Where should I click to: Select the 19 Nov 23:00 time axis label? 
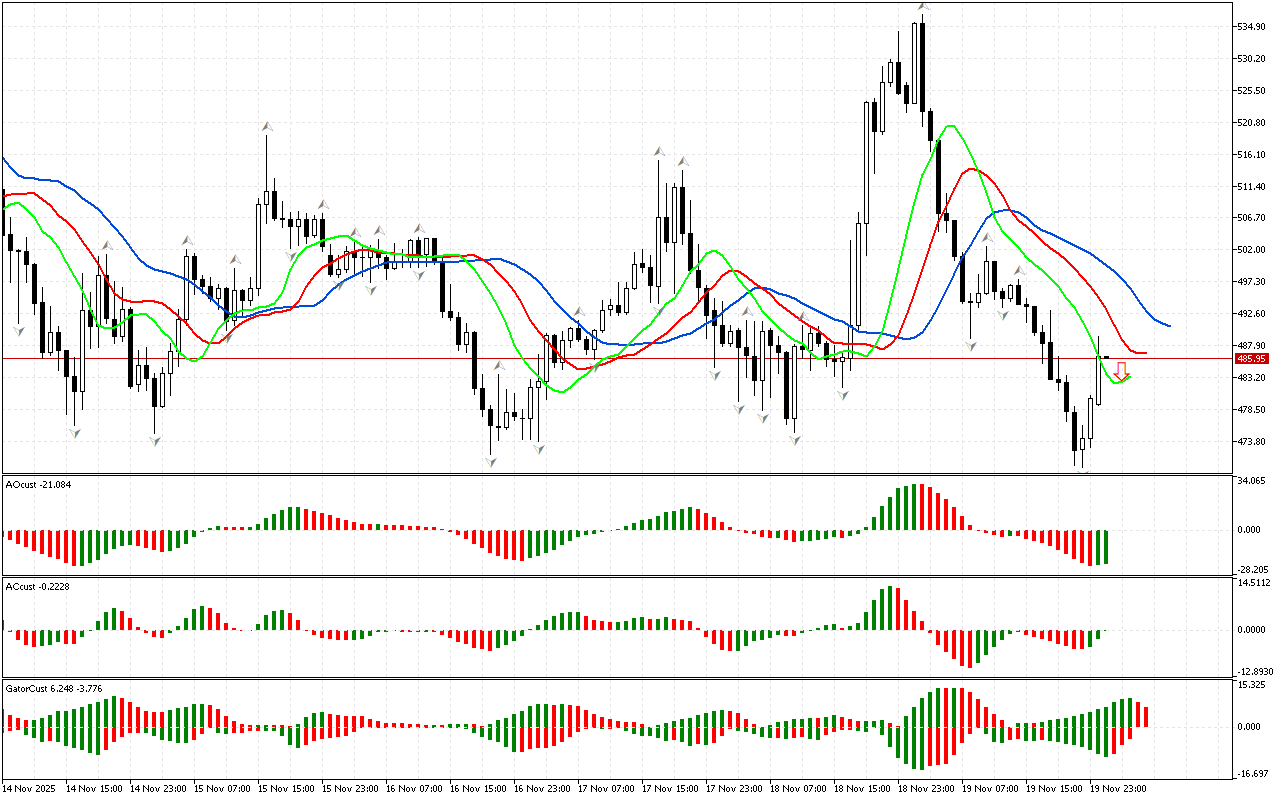tap(1118, 789)
